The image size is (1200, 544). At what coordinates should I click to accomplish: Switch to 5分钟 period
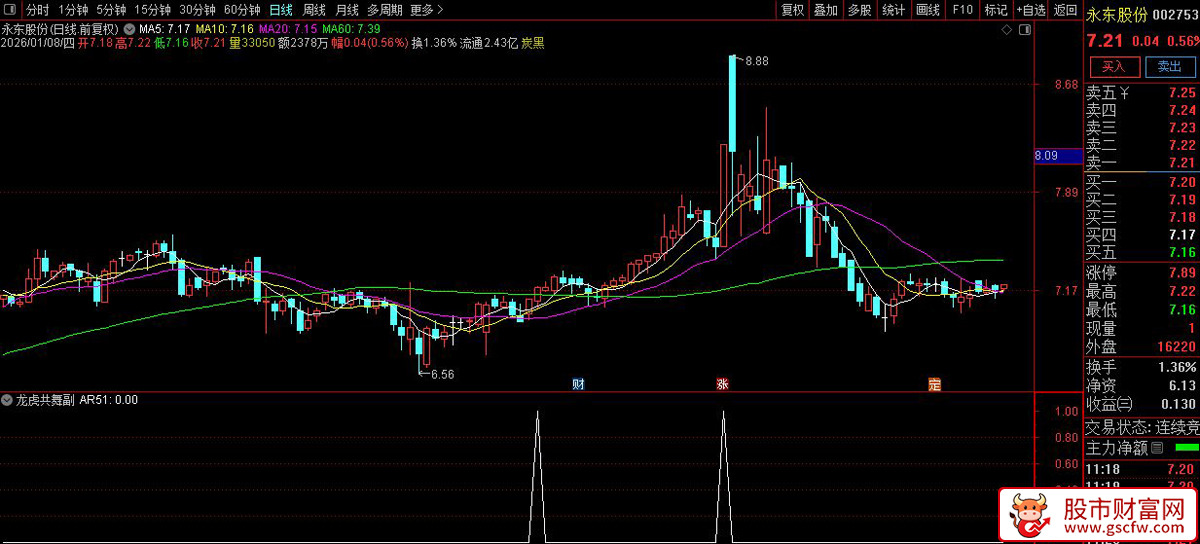(111, 10)
